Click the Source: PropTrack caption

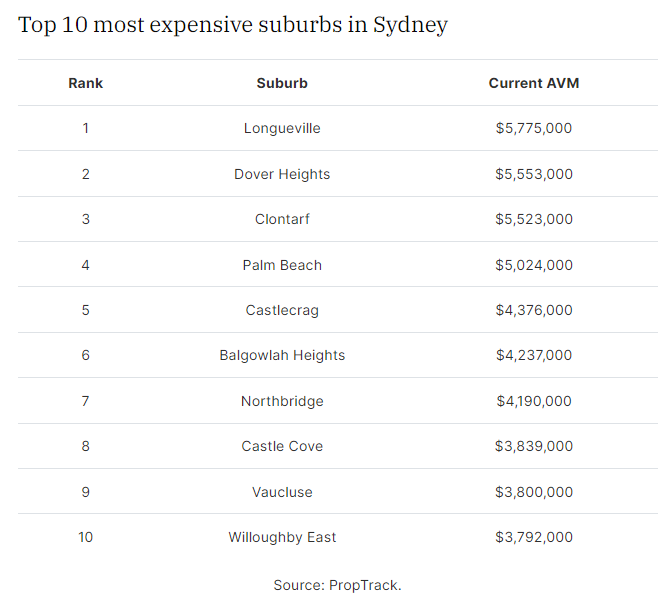(337, 585)
